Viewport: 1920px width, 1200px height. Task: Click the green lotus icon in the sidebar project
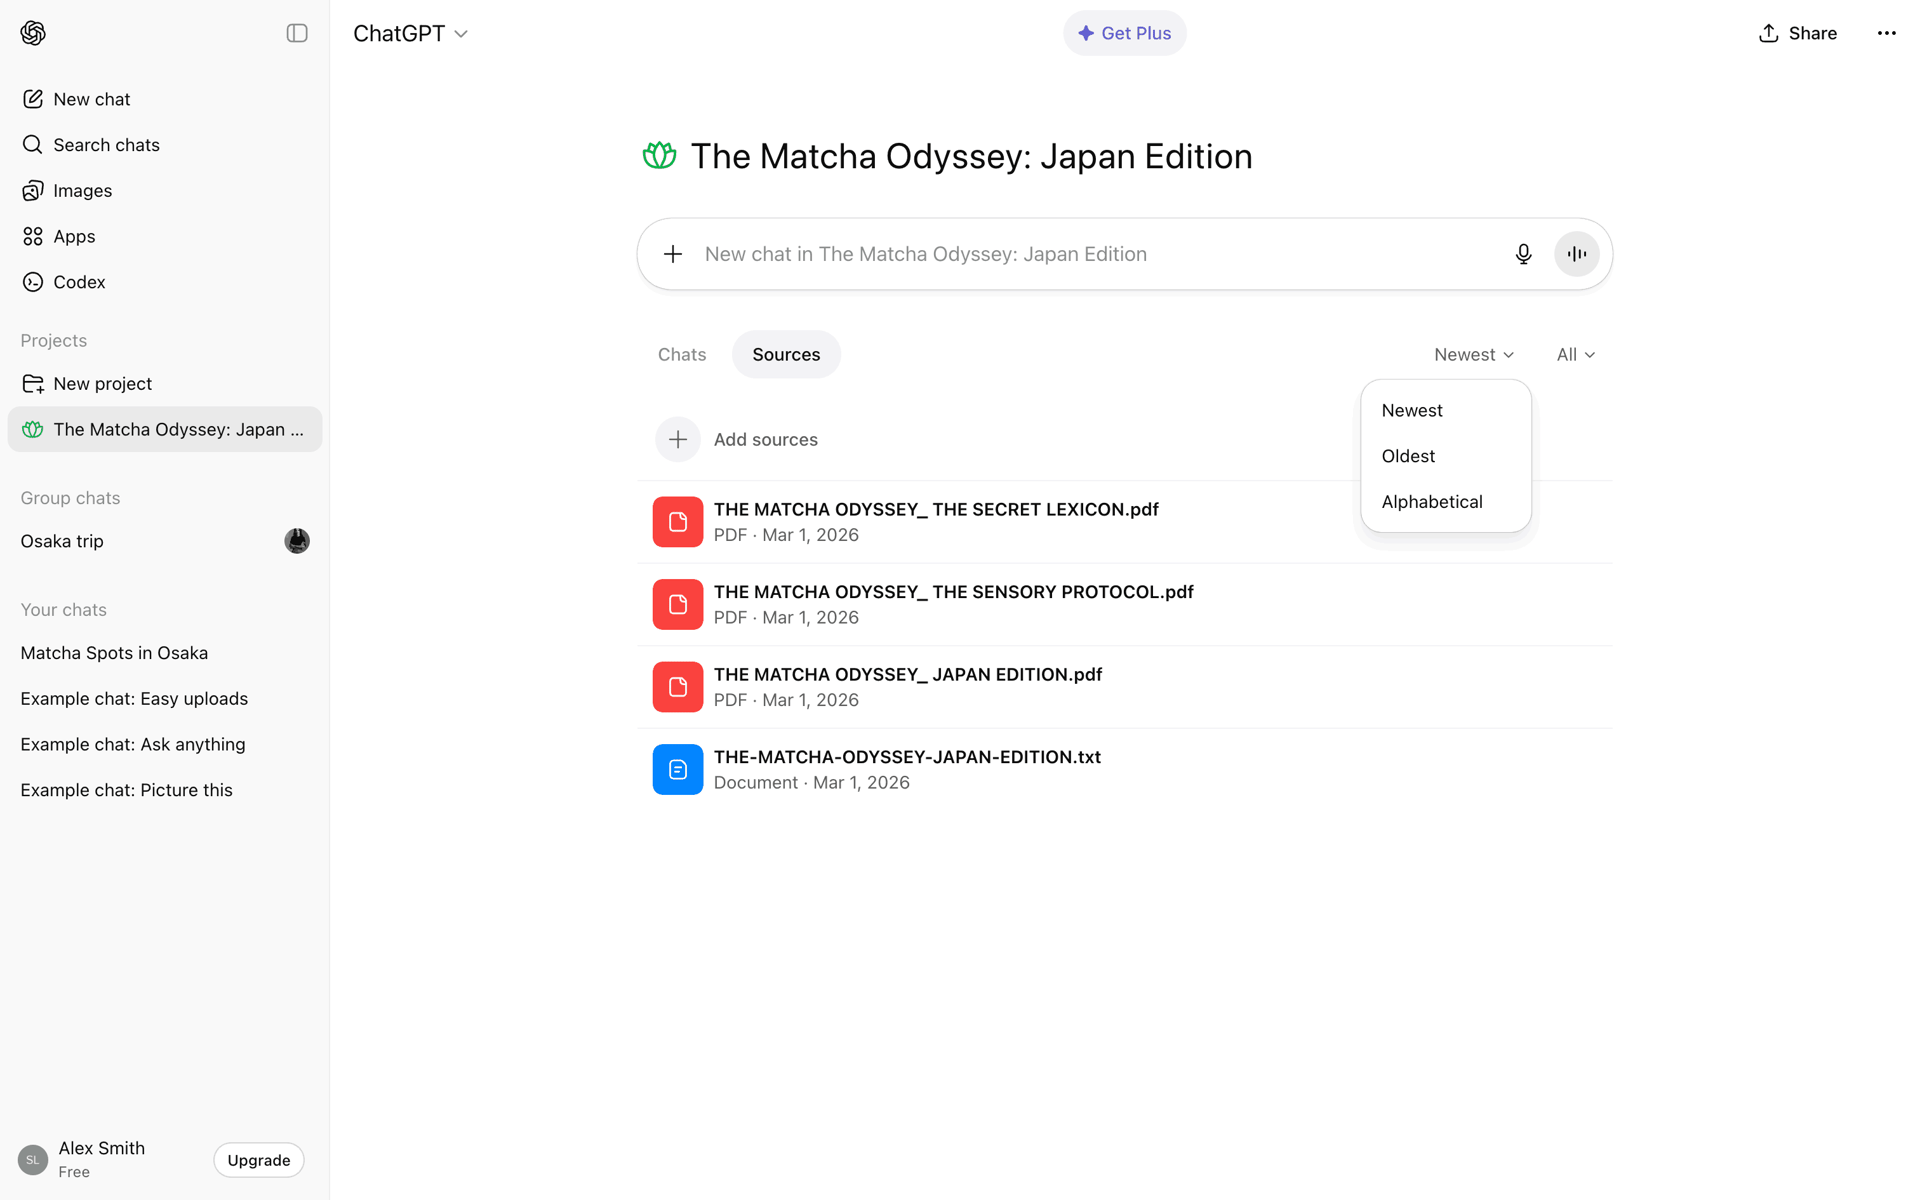[33, 429]
